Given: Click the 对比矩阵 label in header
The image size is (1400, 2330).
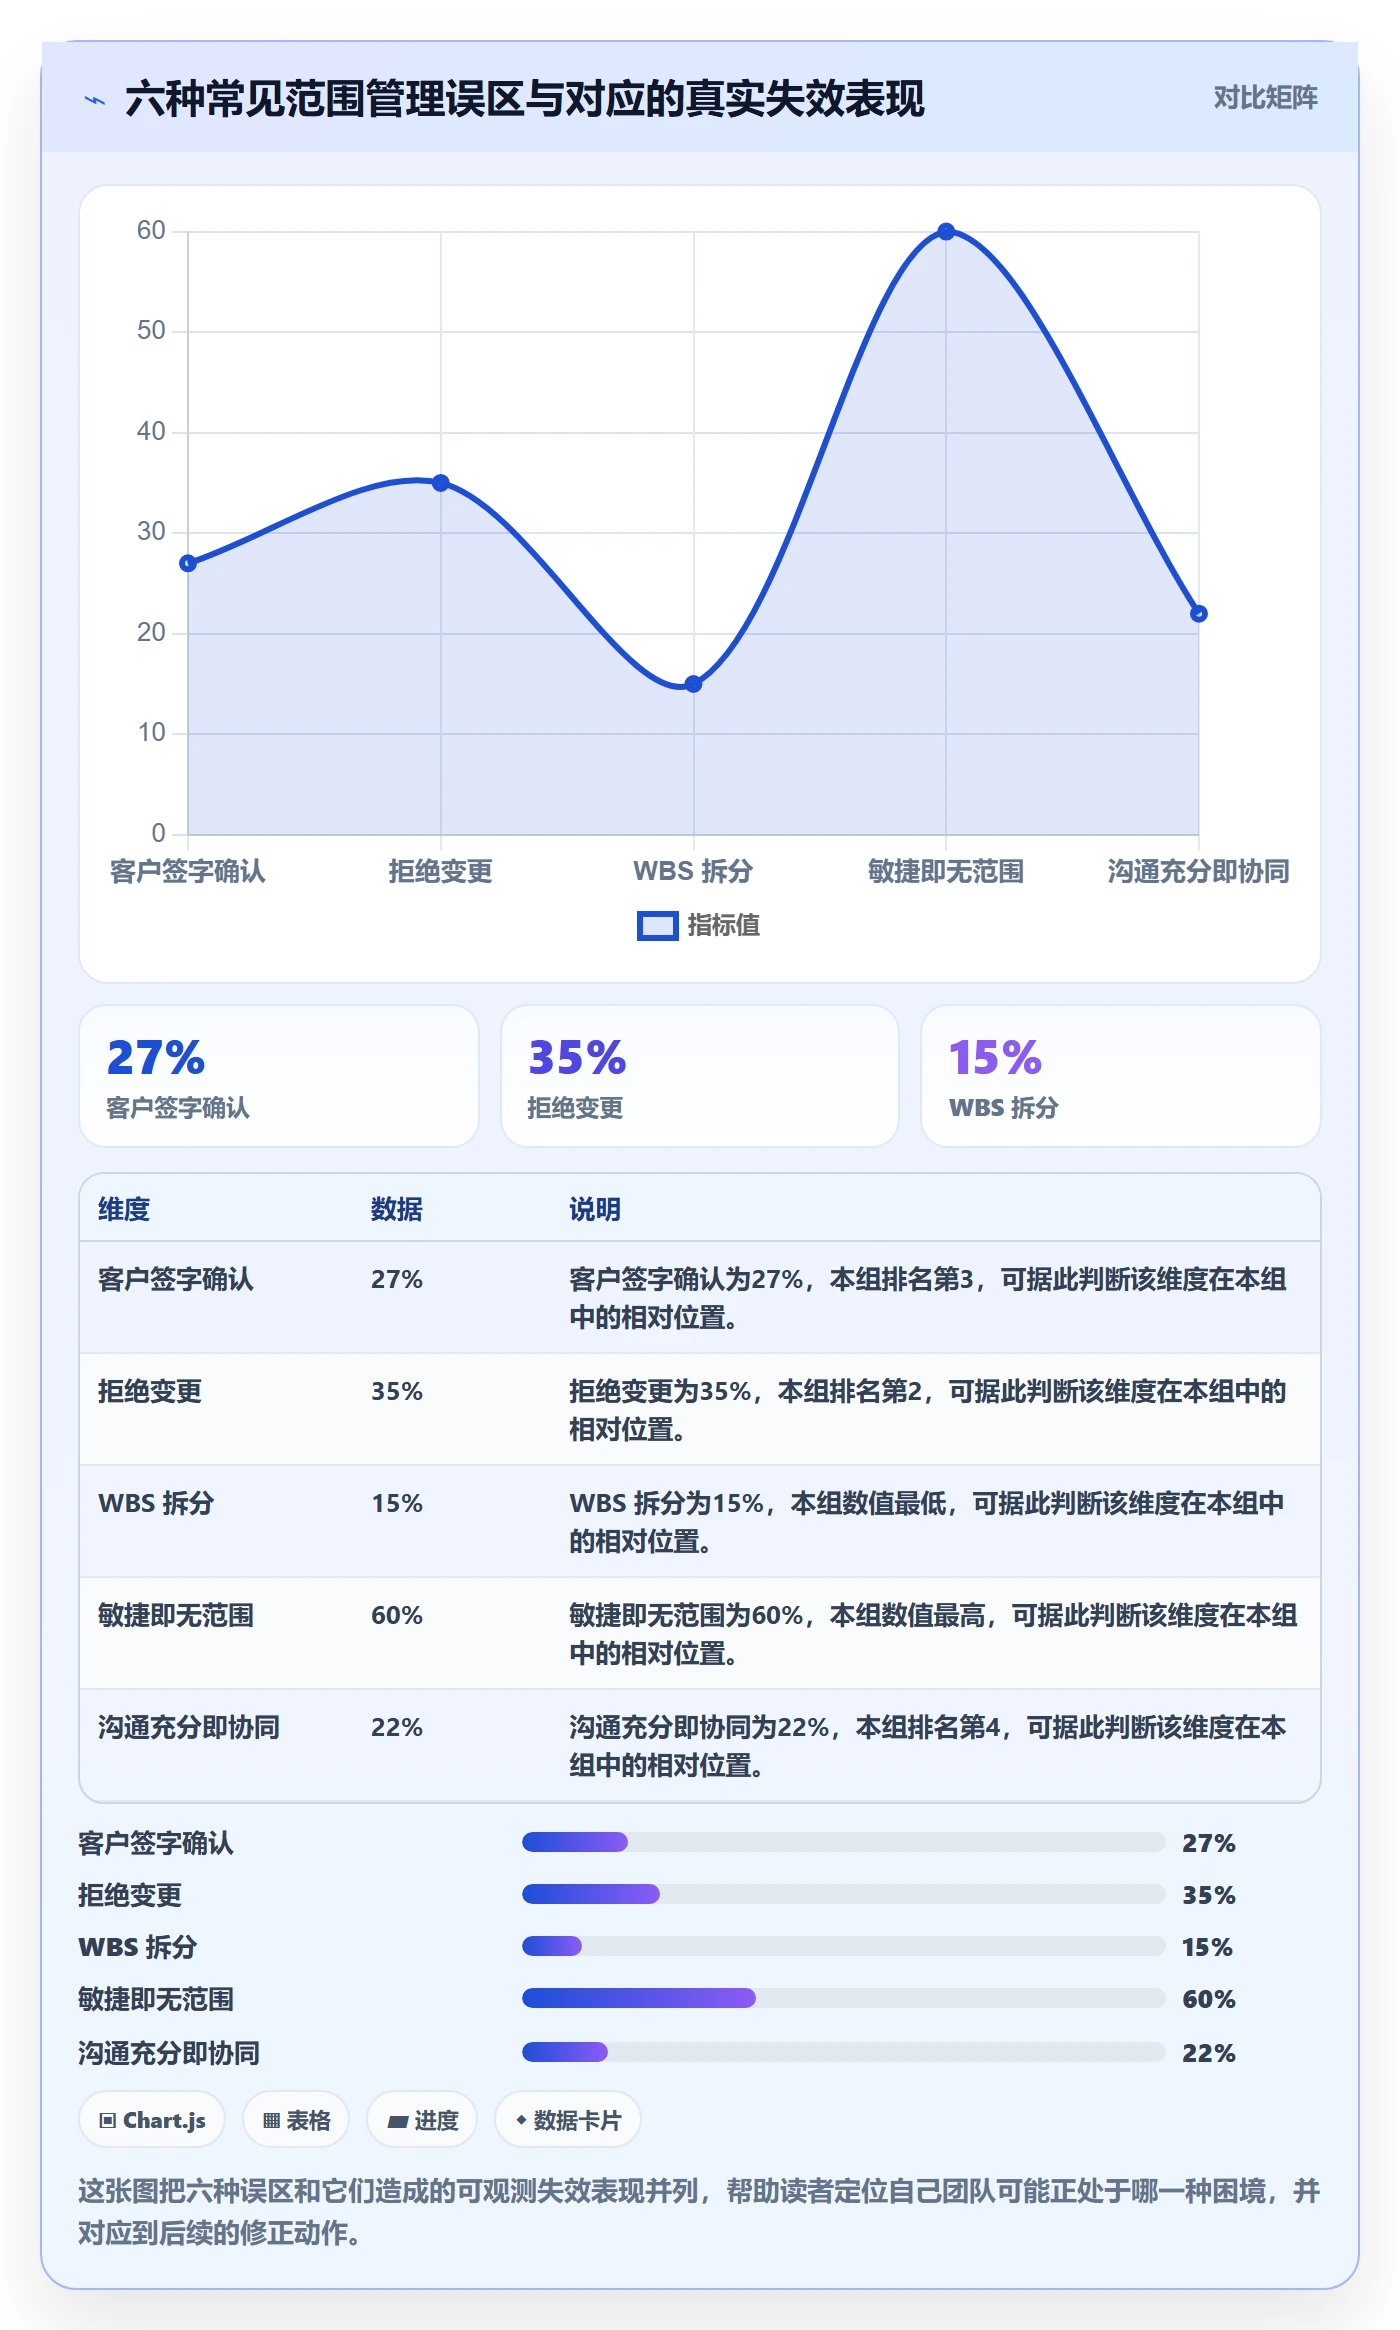Looking at the screenshot, I should click(x=1265, y=97).
